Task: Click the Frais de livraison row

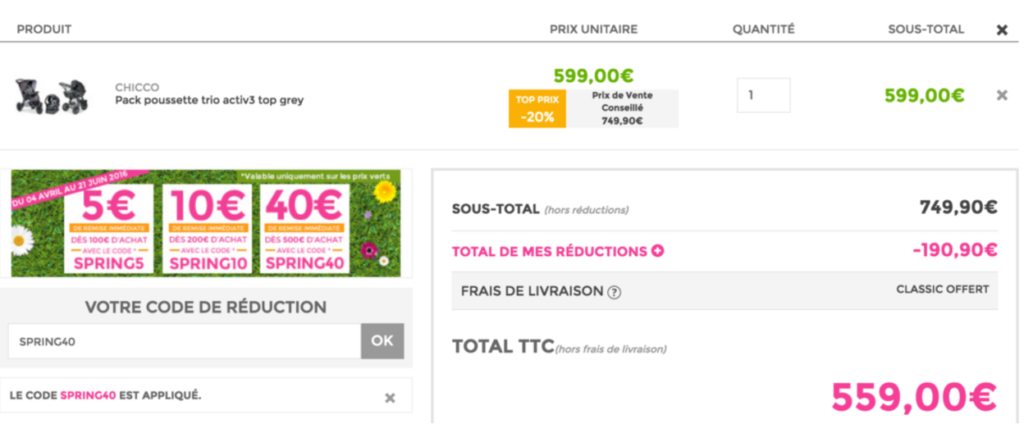Action: [725, 290]
